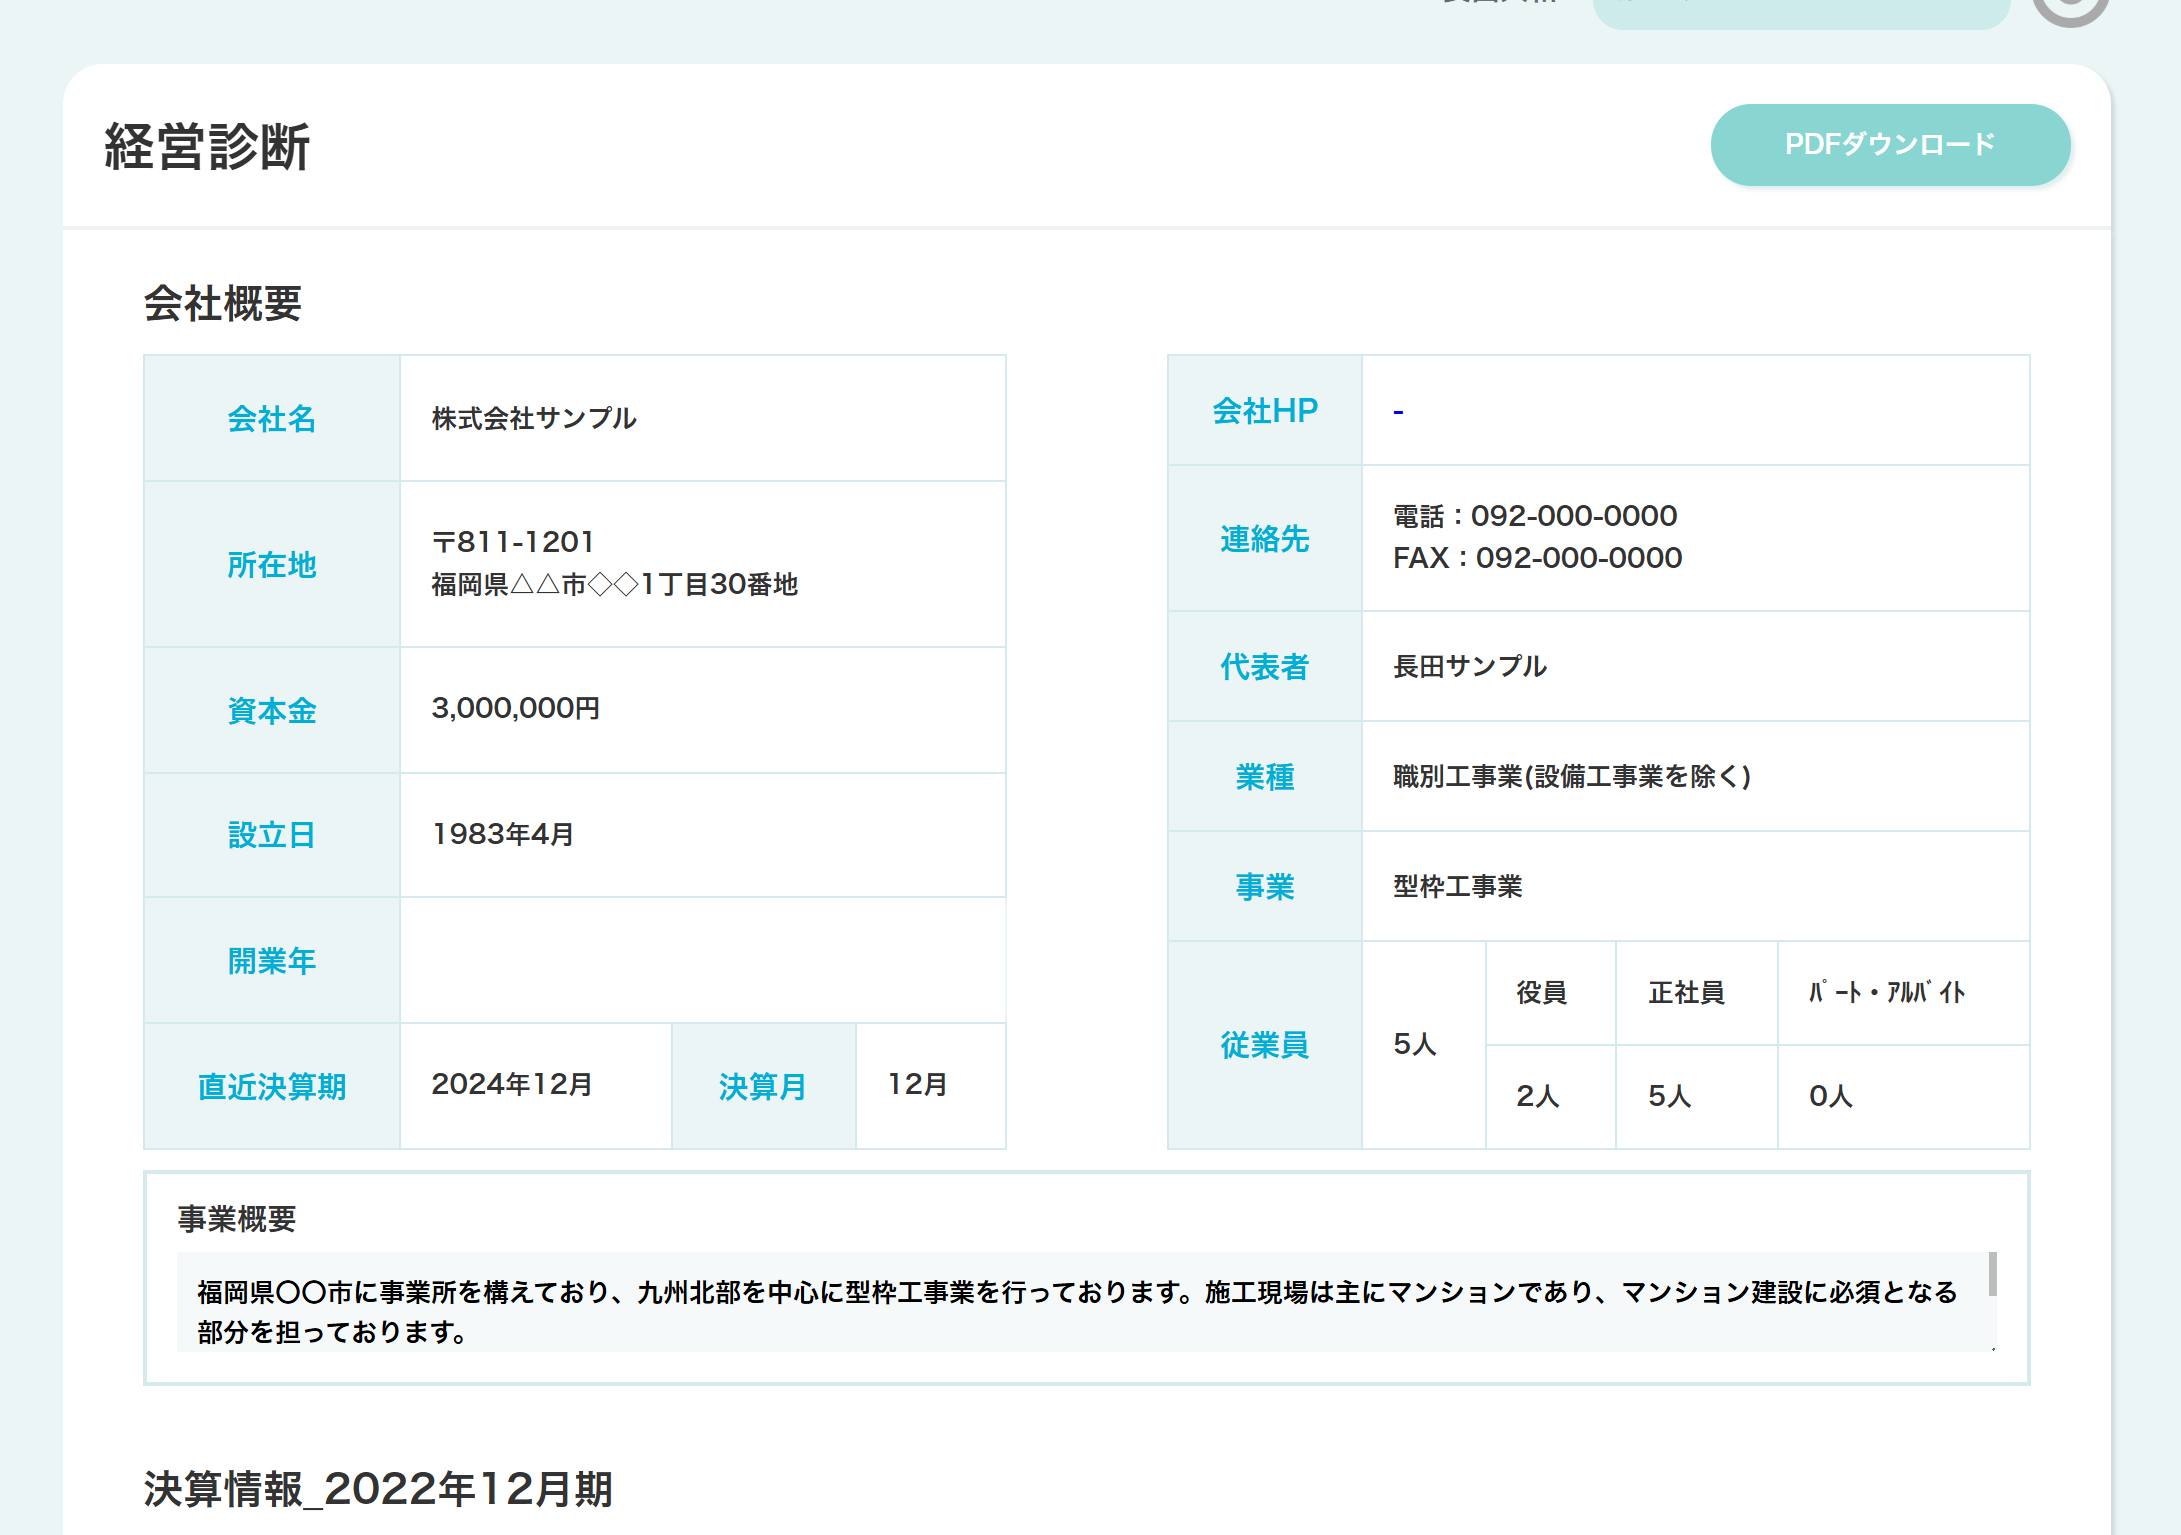The image size is (2181, 1535).
Task: Click the 資本金 value 3,000,000円
Action: (514, 710)
